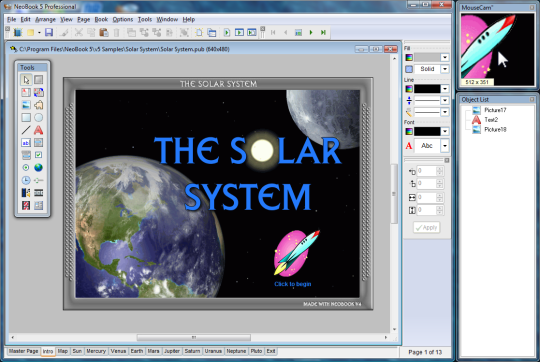Screen dimensions: 540x362
Task: Pick the globe web browser tool
Action: (x=39, y=167)
